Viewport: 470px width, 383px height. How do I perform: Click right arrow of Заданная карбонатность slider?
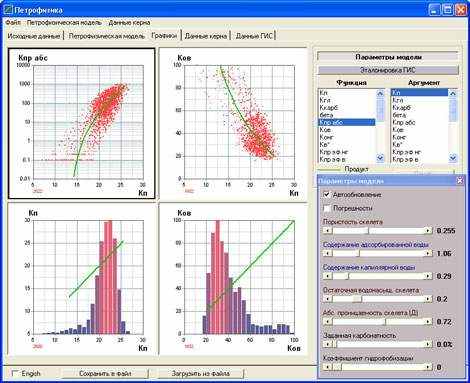coord(428,344)
